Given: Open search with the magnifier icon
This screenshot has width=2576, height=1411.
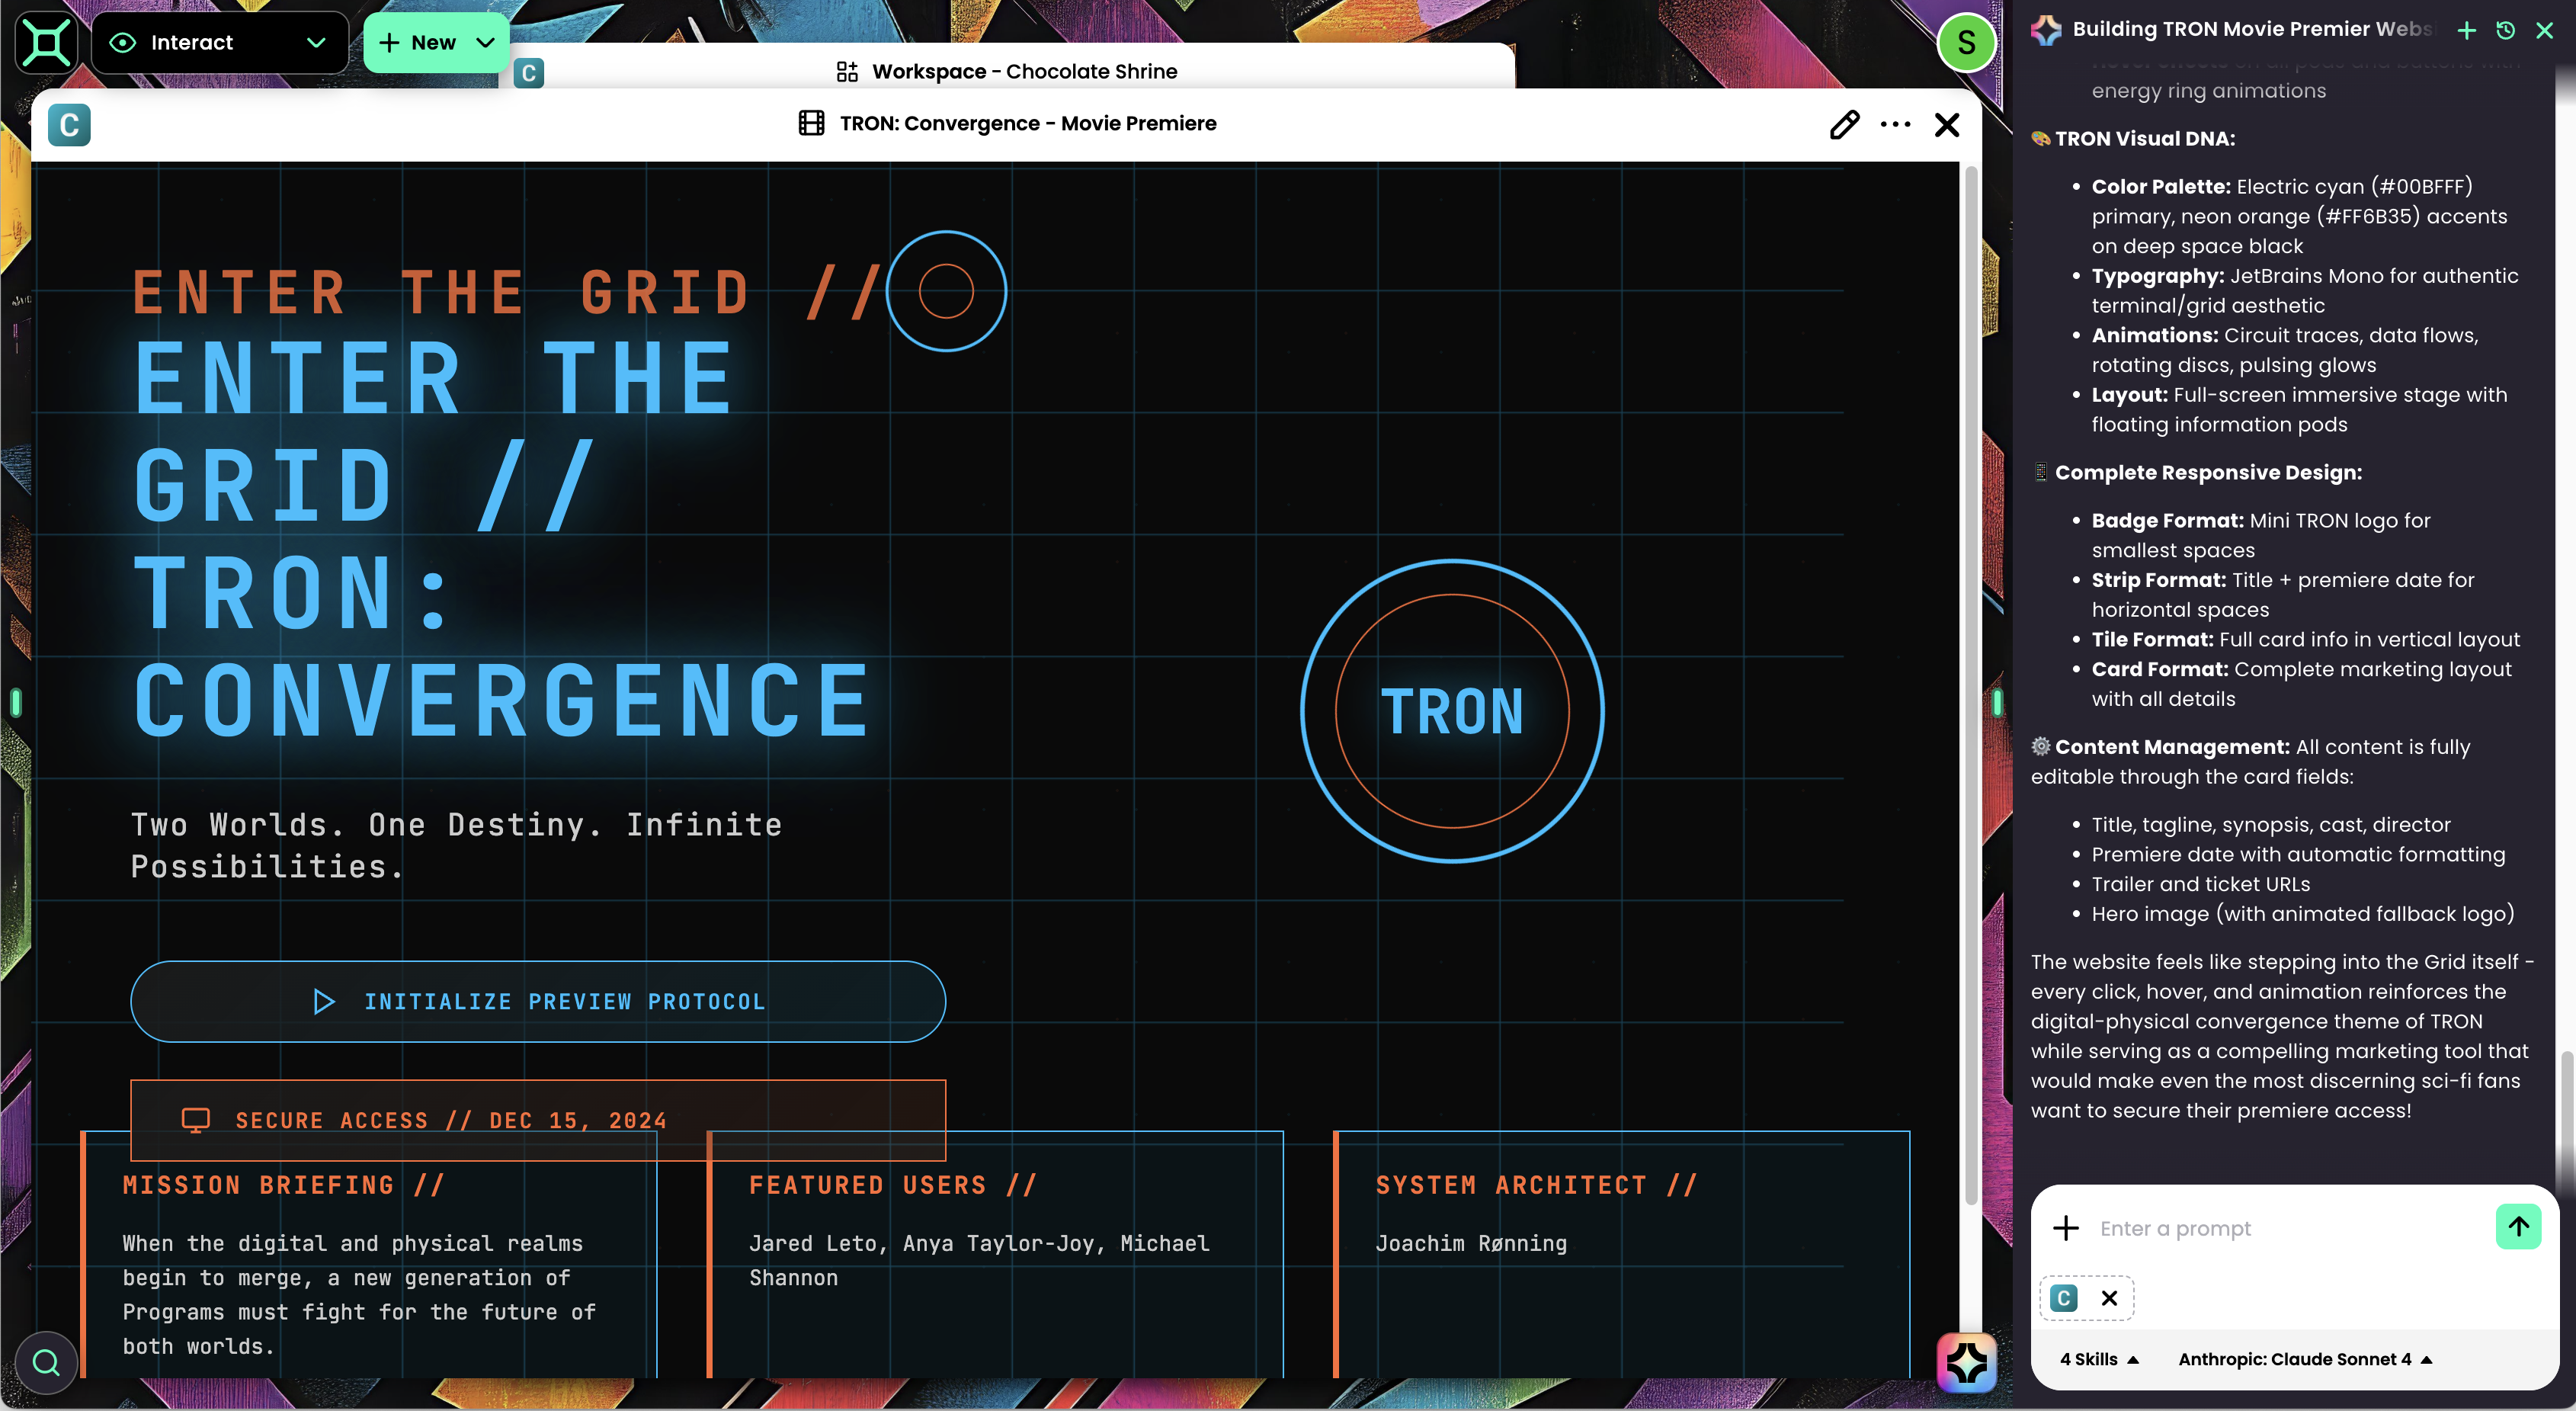Looking at the screenshot, I should [x=46, y=1362].
